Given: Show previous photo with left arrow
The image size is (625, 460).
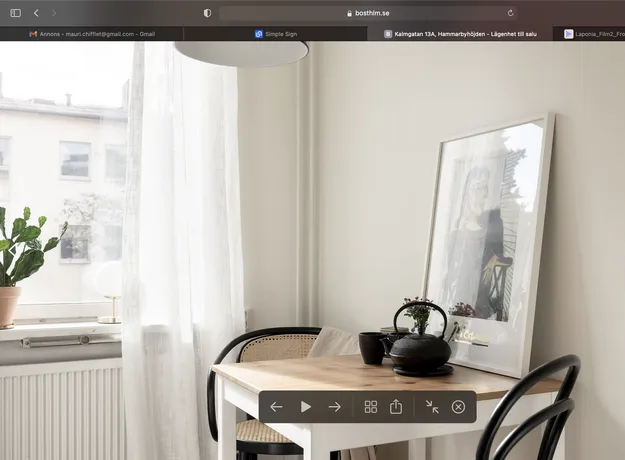Looking at the screenshot, I should click(x=276, y=407).
